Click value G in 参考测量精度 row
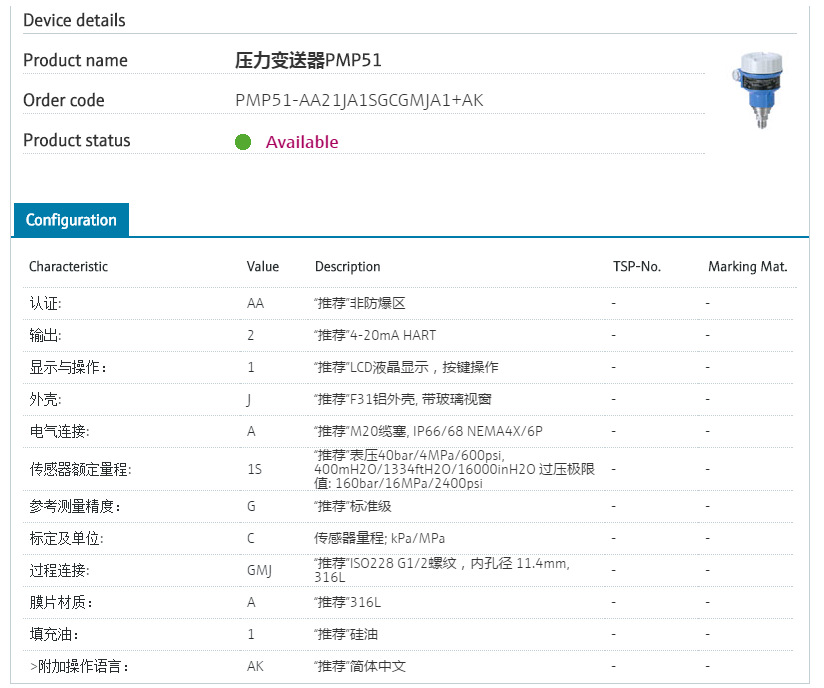This screenshot has width=824, height=688. point(251,506)
